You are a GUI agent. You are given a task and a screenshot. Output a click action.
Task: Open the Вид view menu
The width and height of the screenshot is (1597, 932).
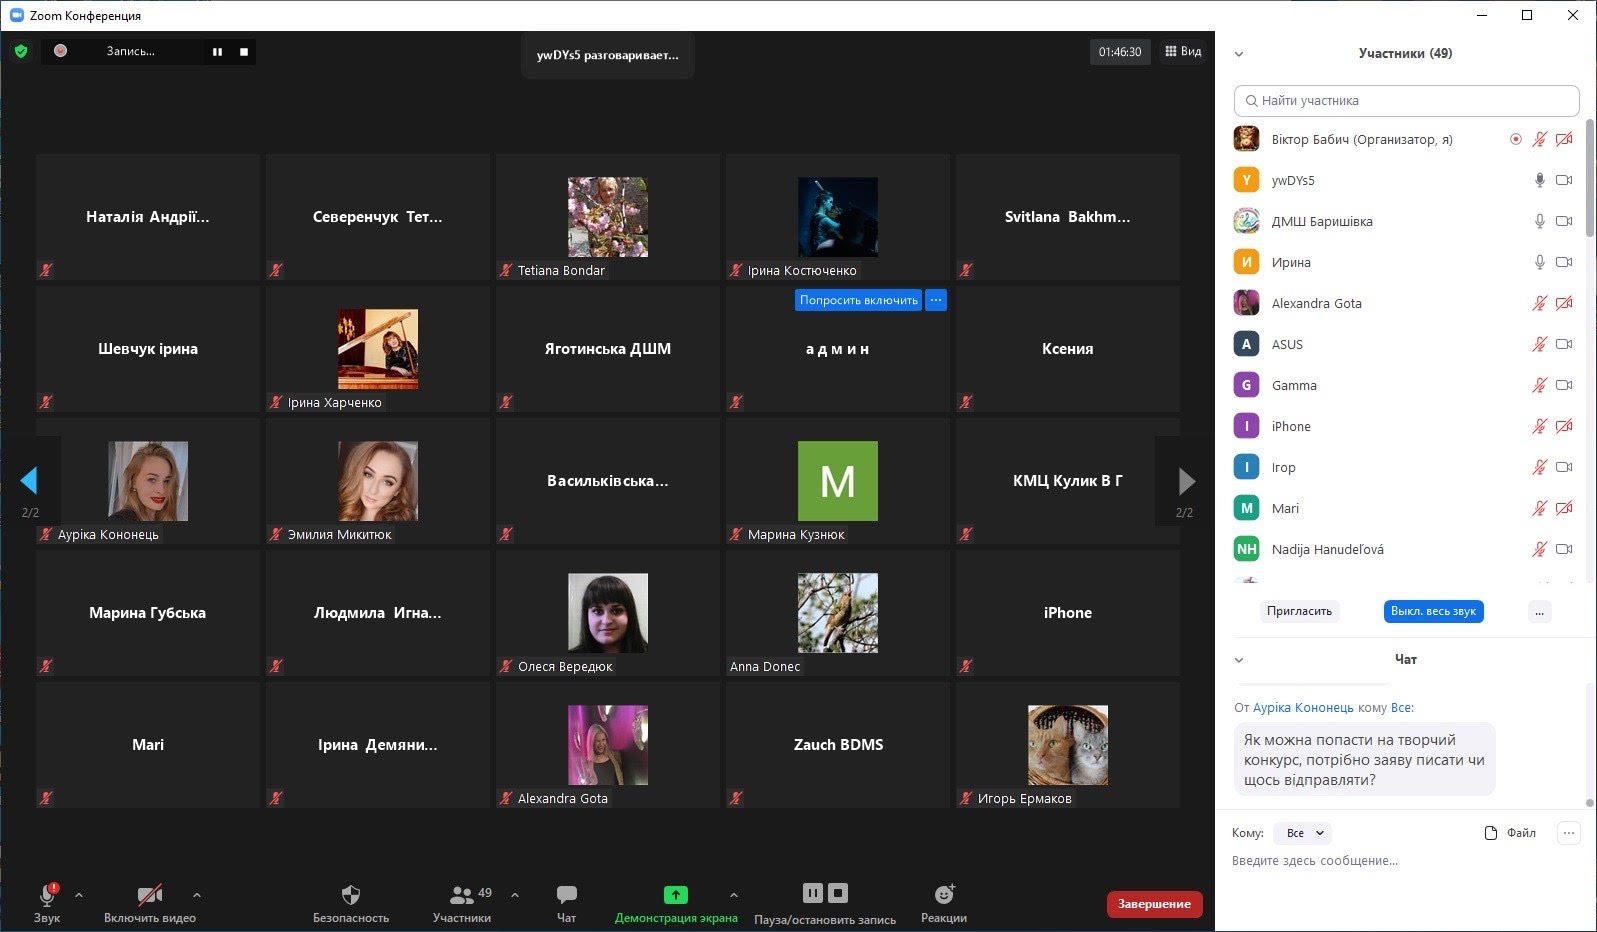point(1183,51)
